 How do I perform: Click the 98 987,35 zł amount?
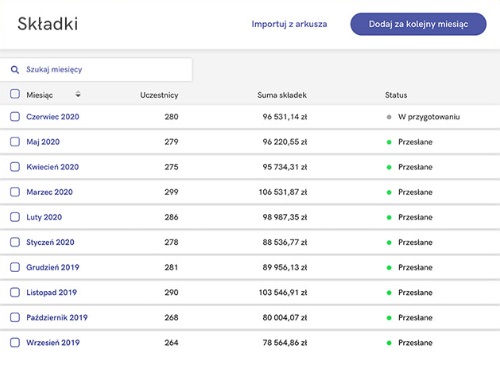(285, 217)
